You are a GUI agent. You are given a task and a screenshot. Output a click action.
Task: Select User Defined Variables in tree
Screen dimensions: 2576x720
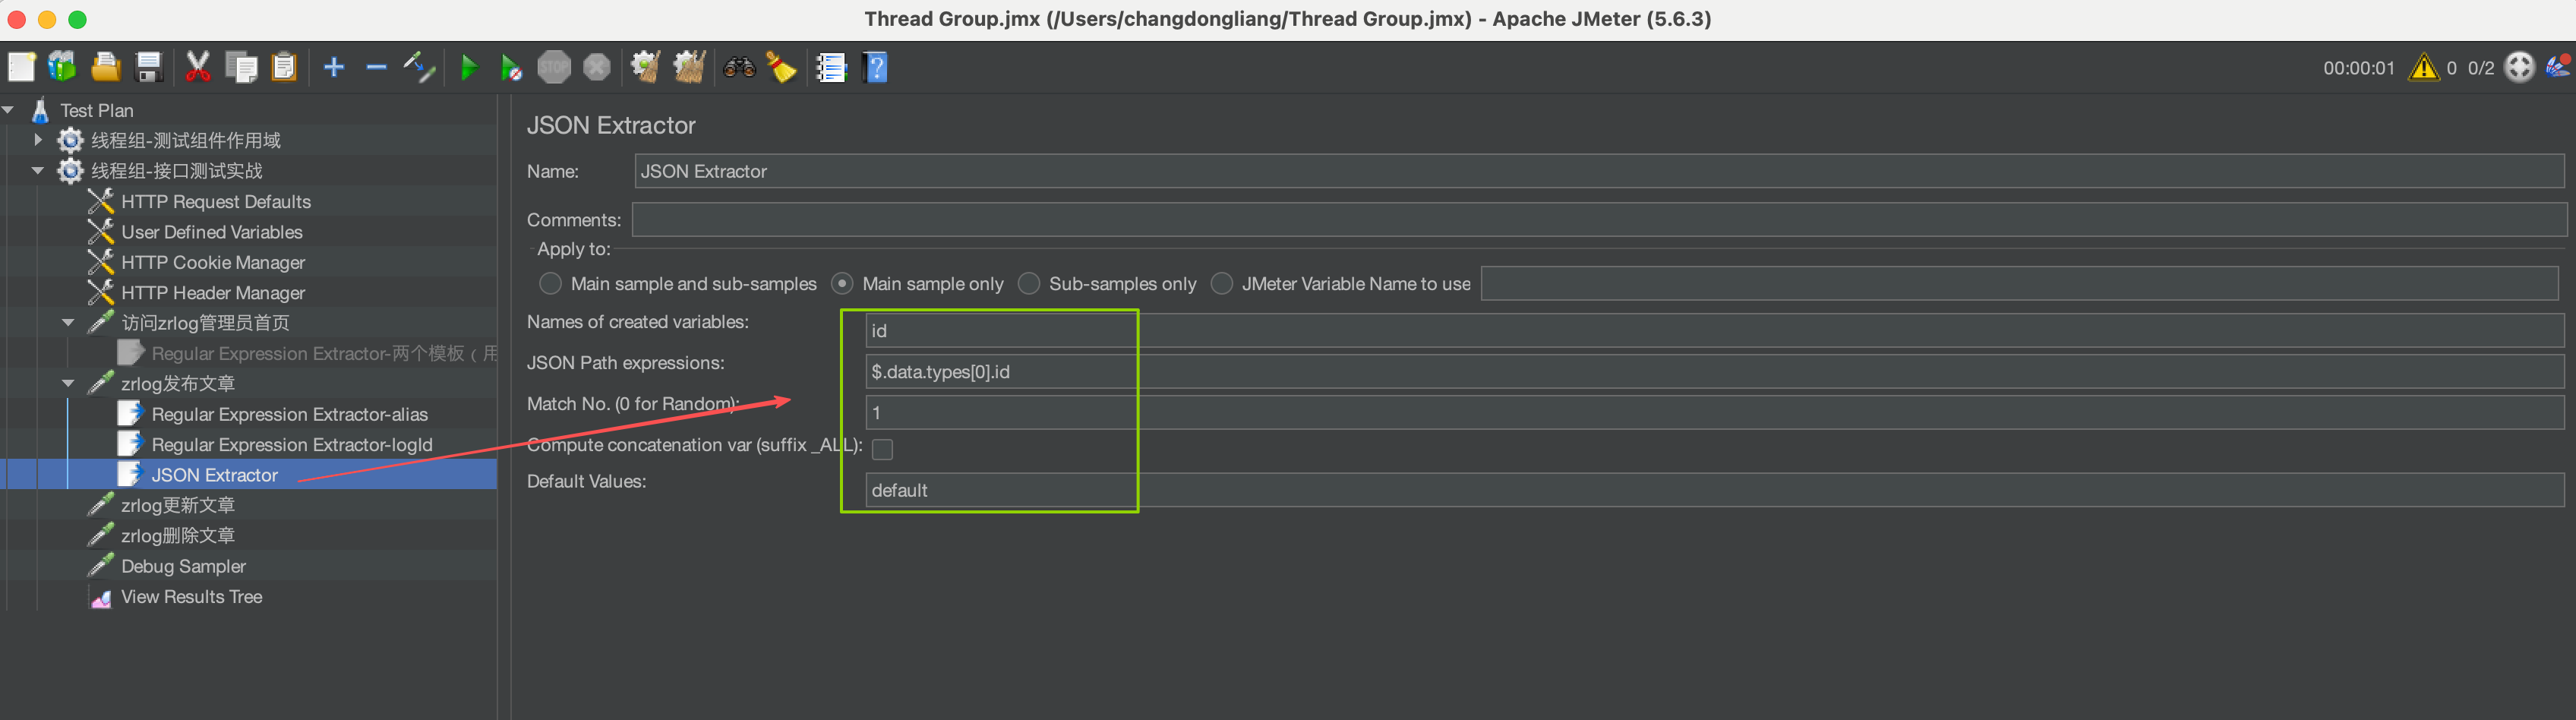click(212, 232)
